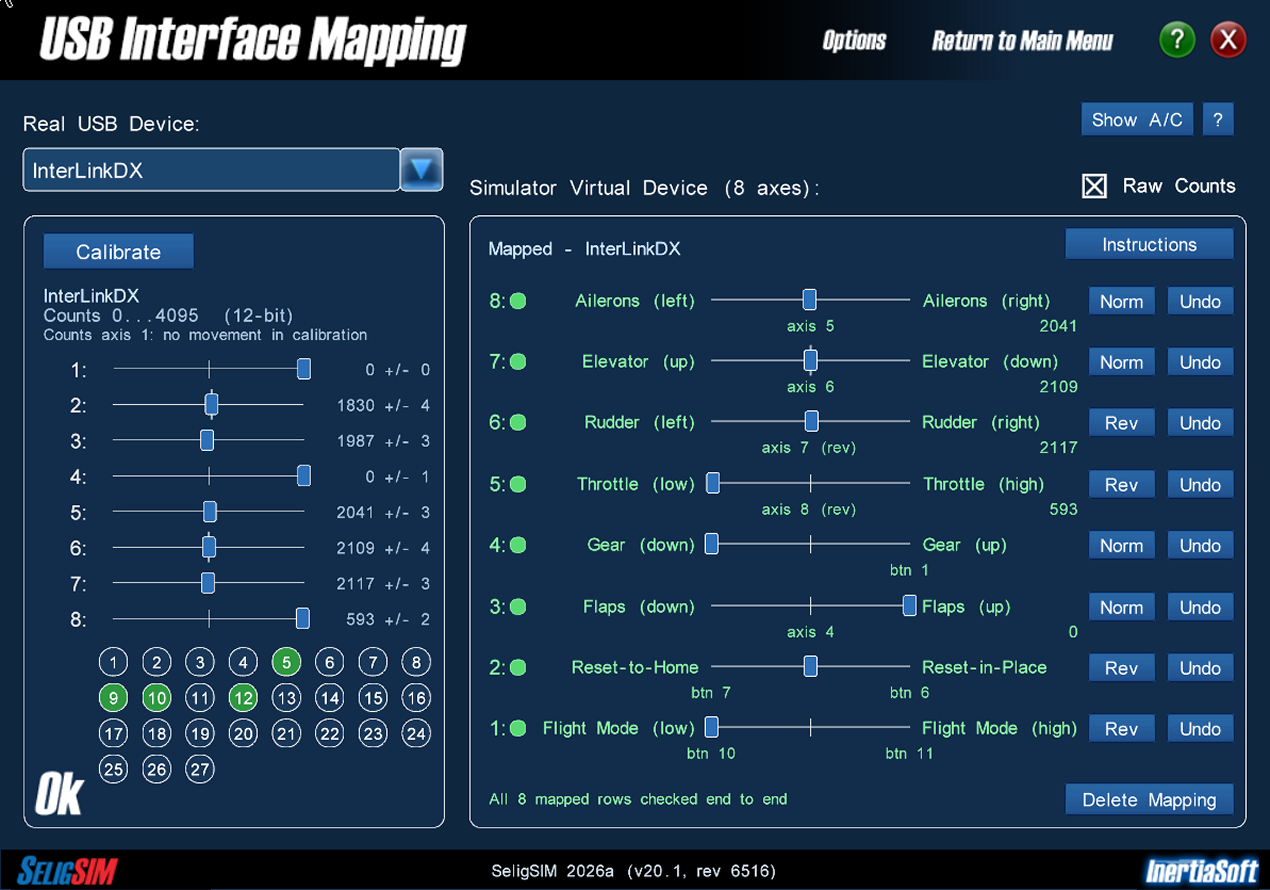This screenshot has width=1270, height=890.
Task: Click button indicator number 5
Action: tap(286, 662)
